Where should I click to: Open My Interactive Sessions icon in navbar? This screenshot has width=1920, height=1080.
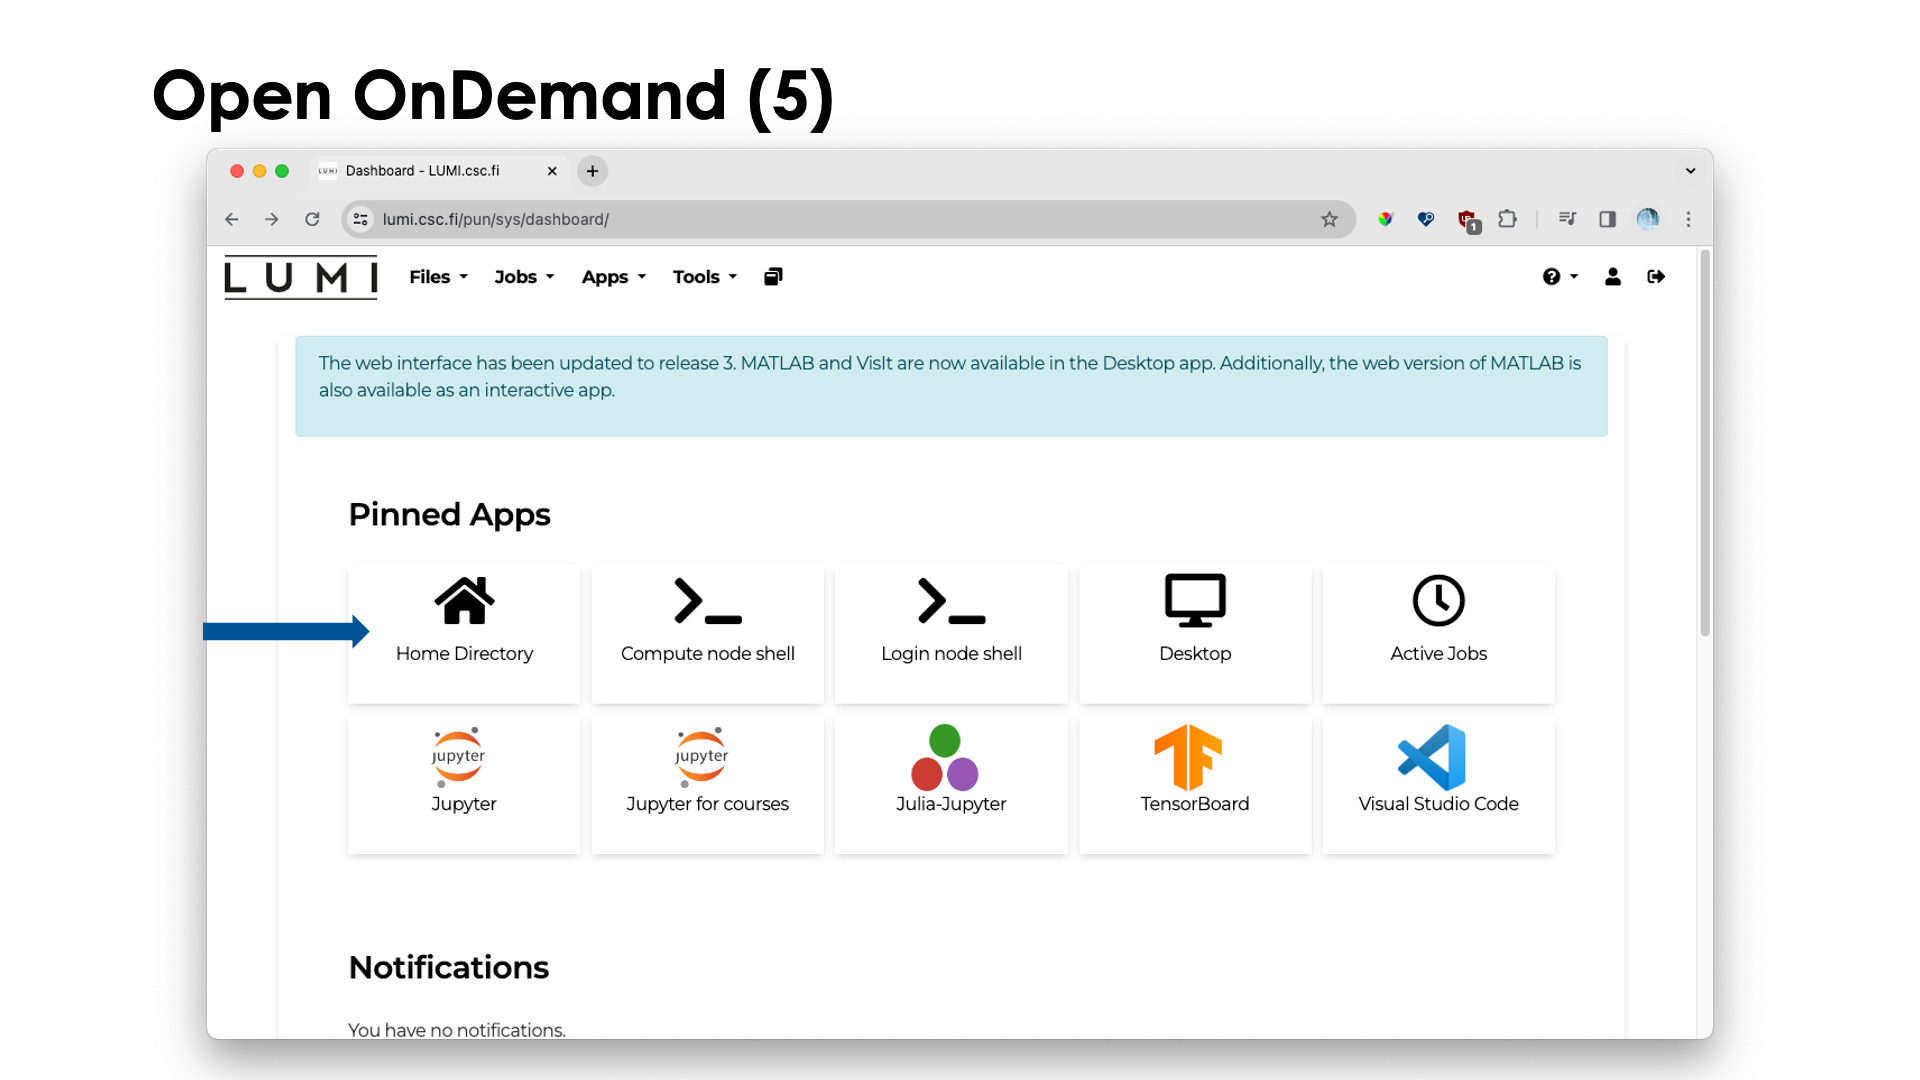click(773, 277)
